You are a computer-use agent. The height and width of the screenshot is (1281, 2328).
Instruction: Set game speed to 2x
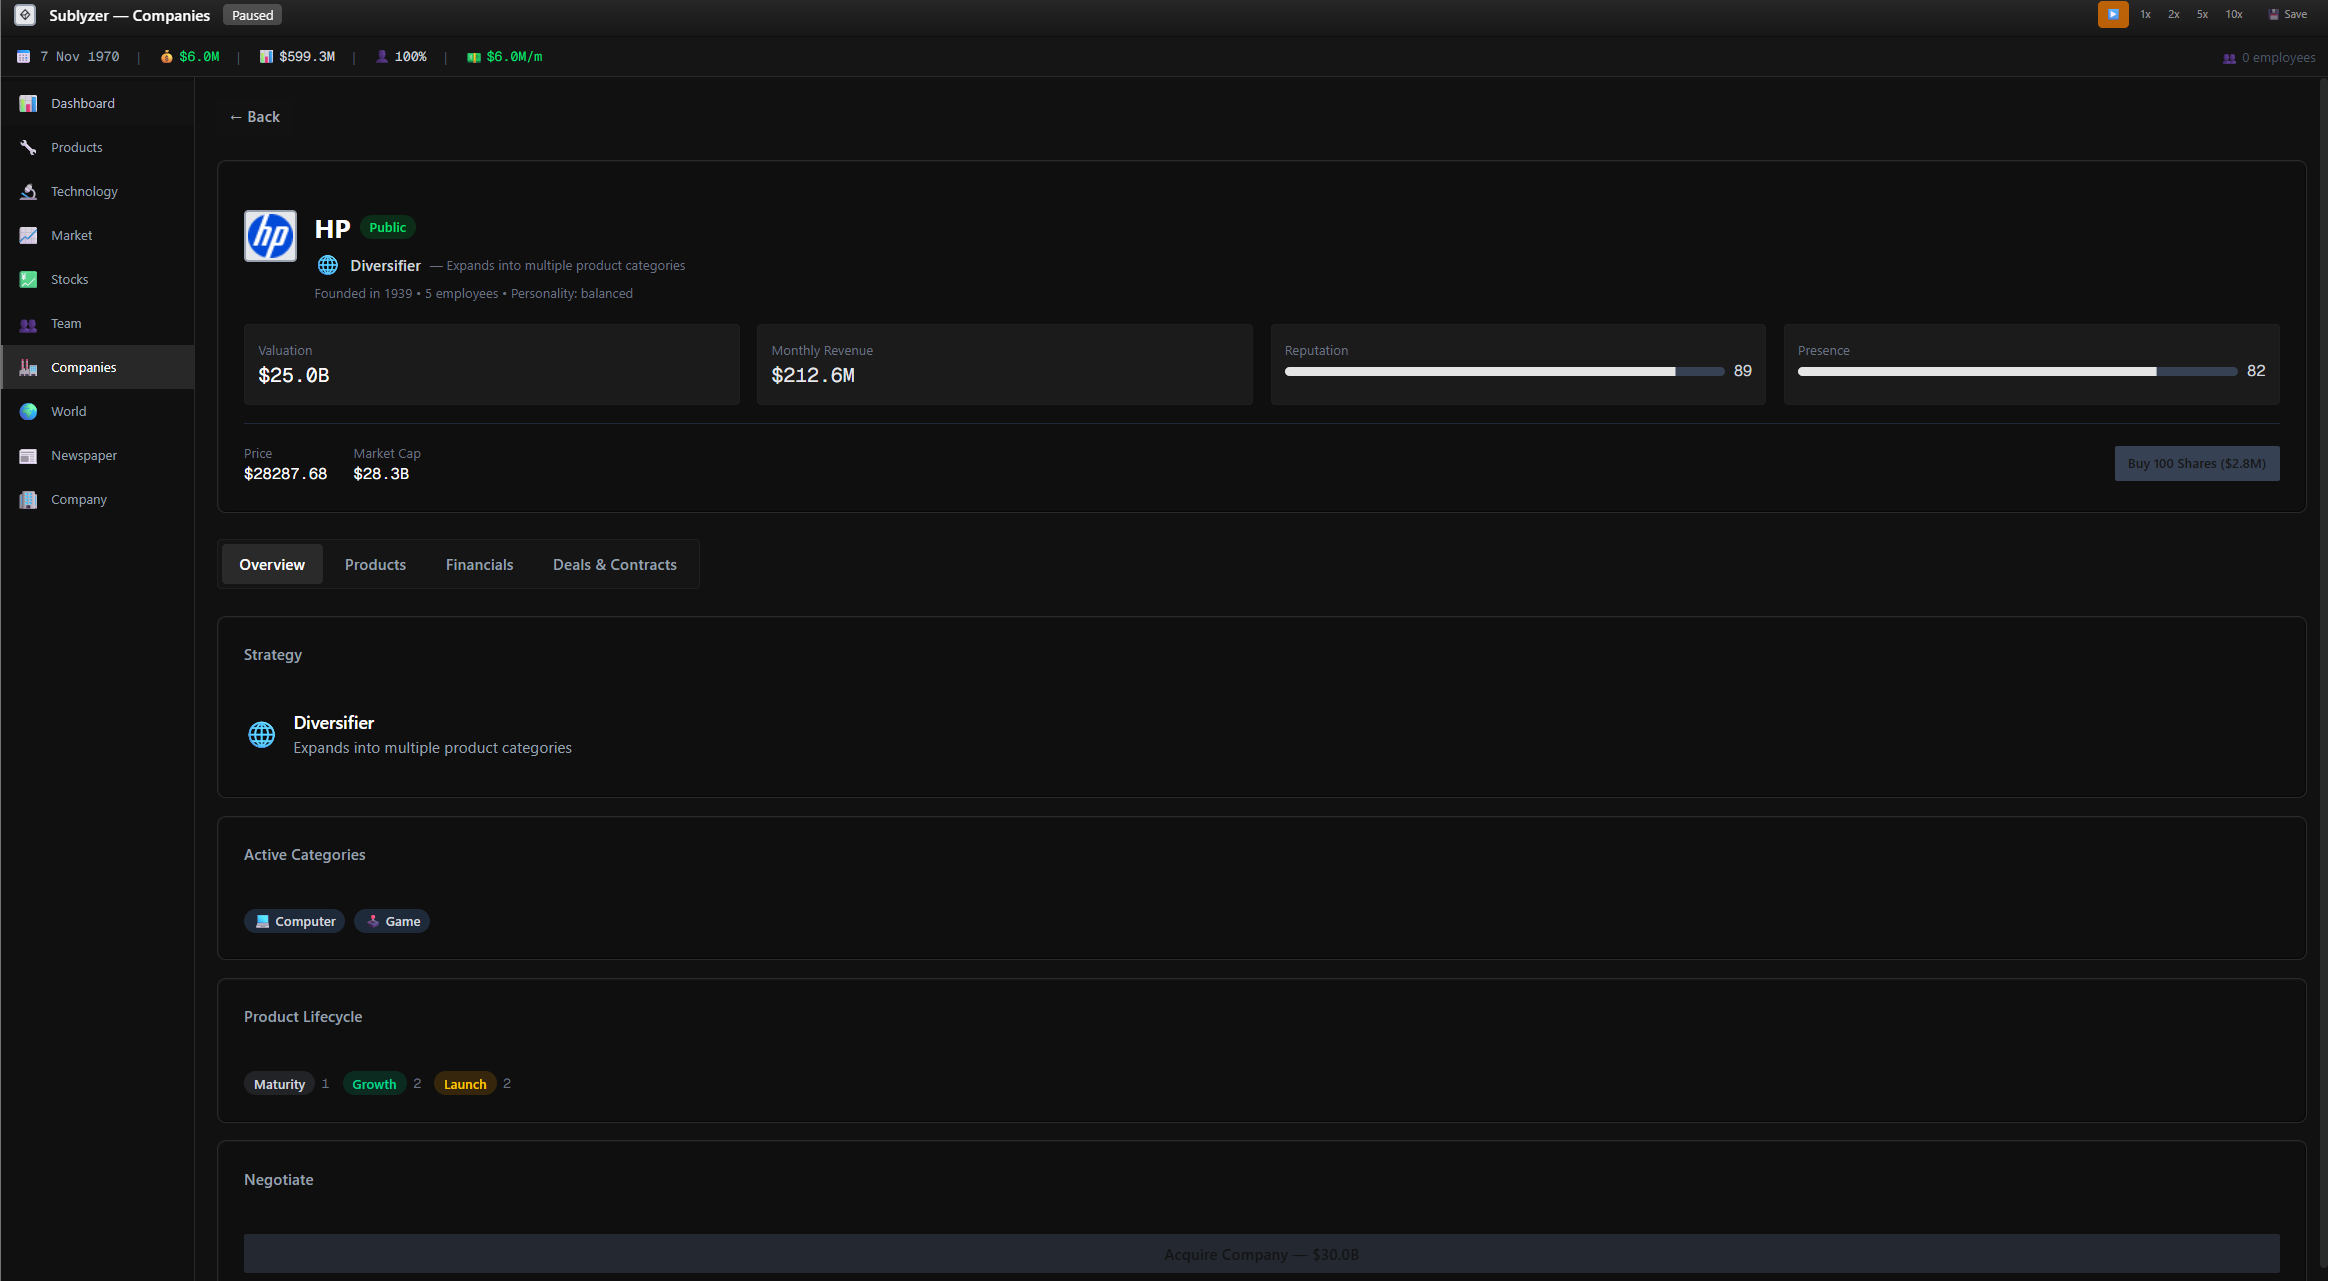pyautogui.click(x=2173, y=15)
